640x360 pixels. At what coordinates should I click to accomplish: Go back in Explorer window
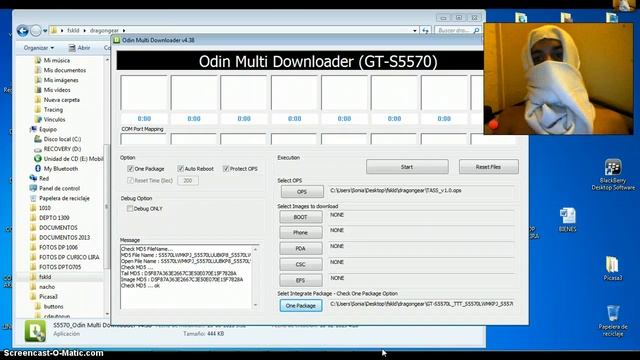(x=23, y=31)
